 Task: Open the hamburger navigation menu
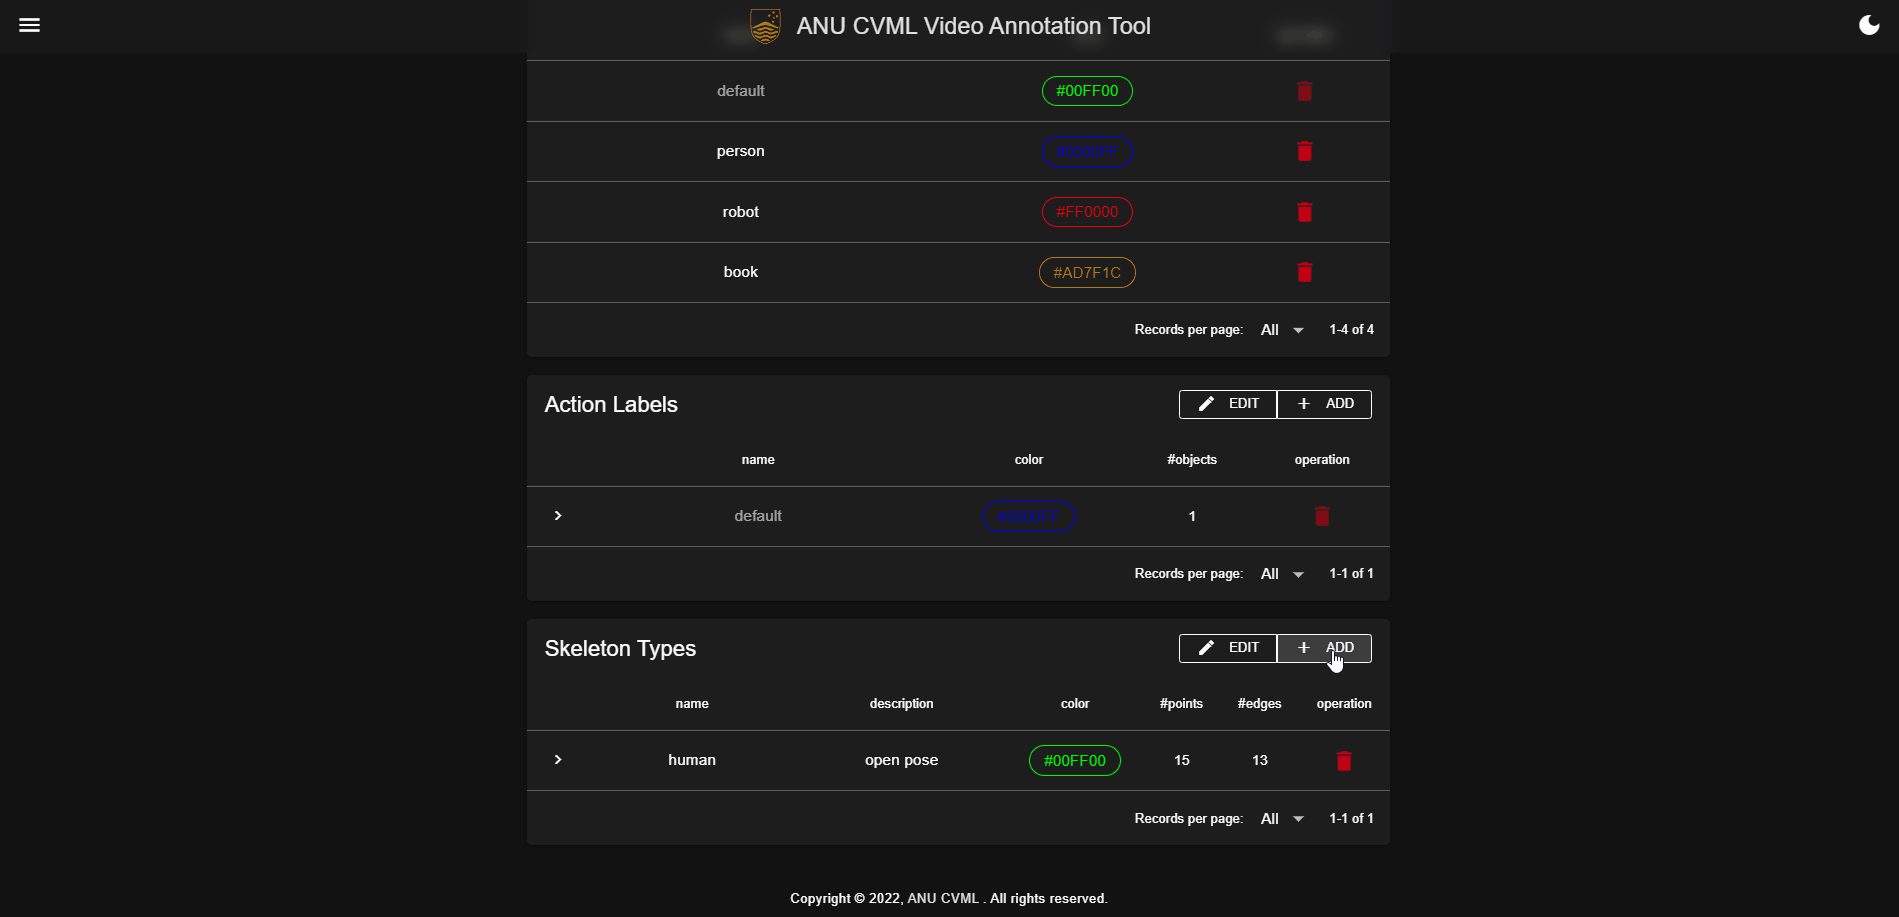30,25
